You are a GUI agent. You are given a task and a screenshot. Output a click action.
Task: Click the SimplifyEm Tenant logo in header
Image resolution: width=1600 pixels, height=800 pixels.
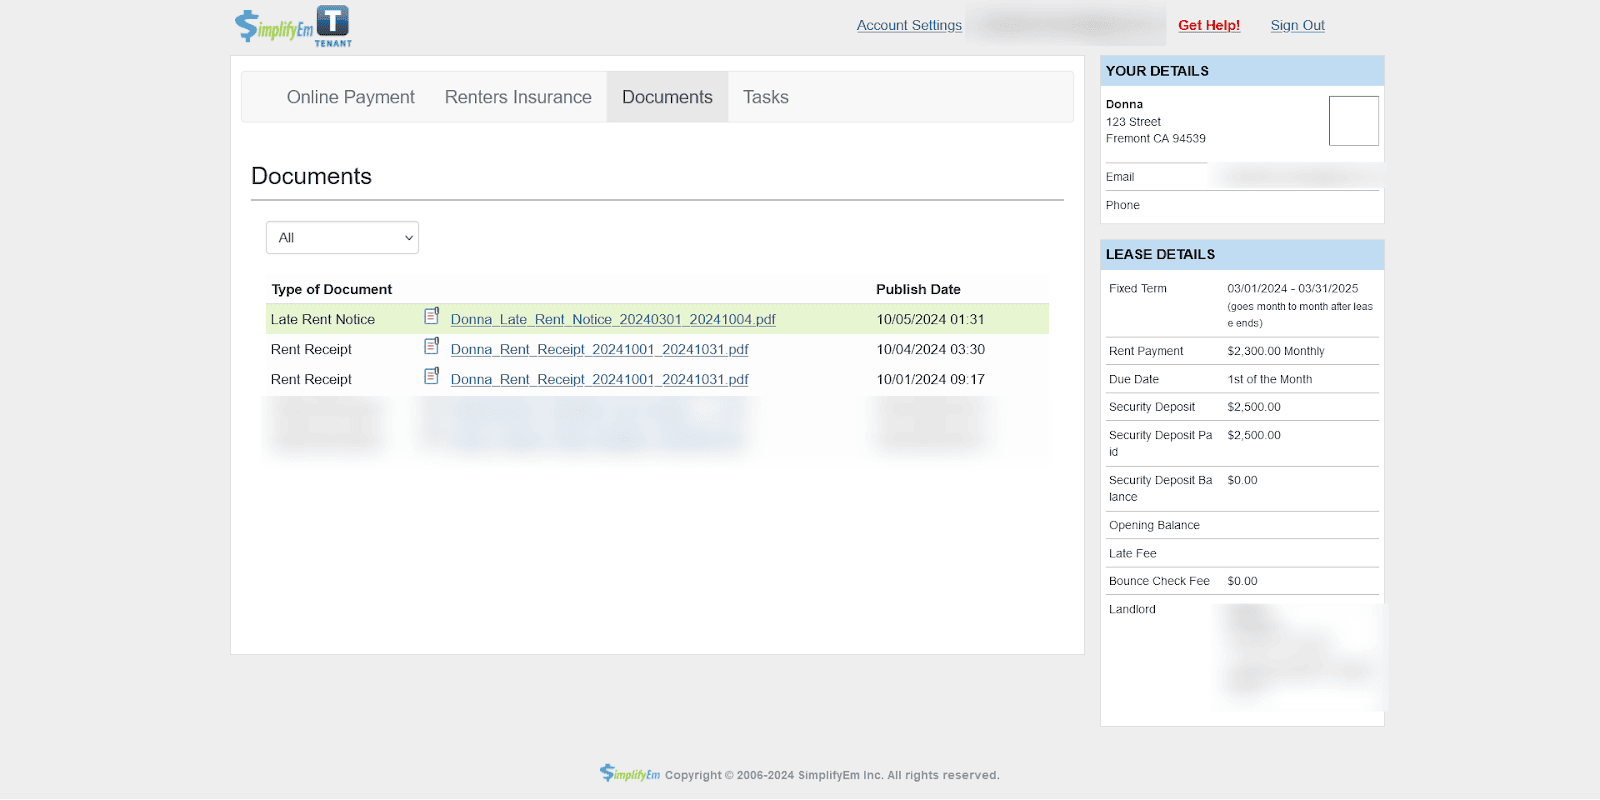(x=293, y=26)
